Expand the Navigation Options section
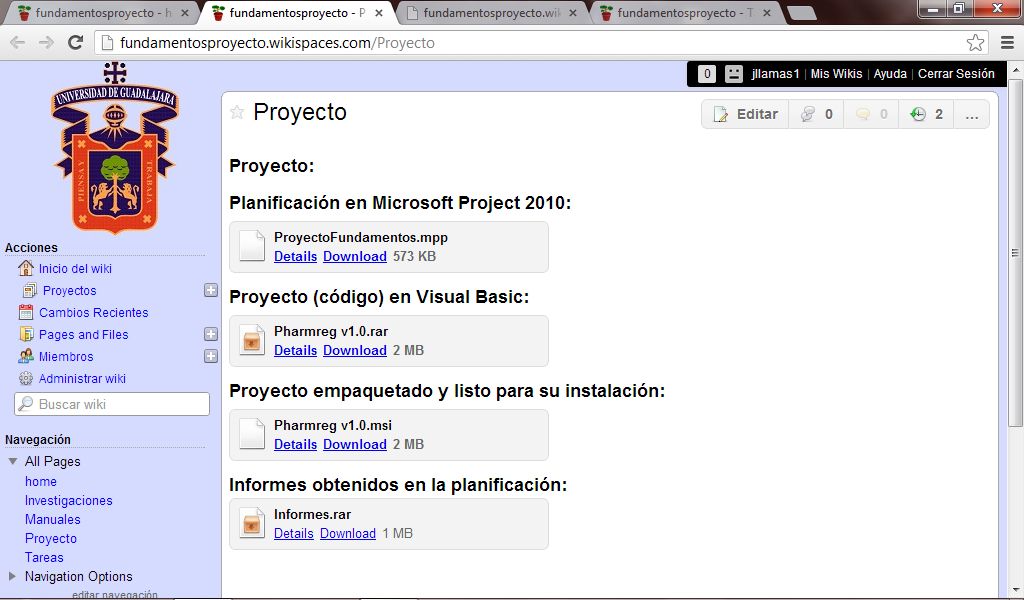The width and height of the screenshot is (1024, 600). coord(70,576)
